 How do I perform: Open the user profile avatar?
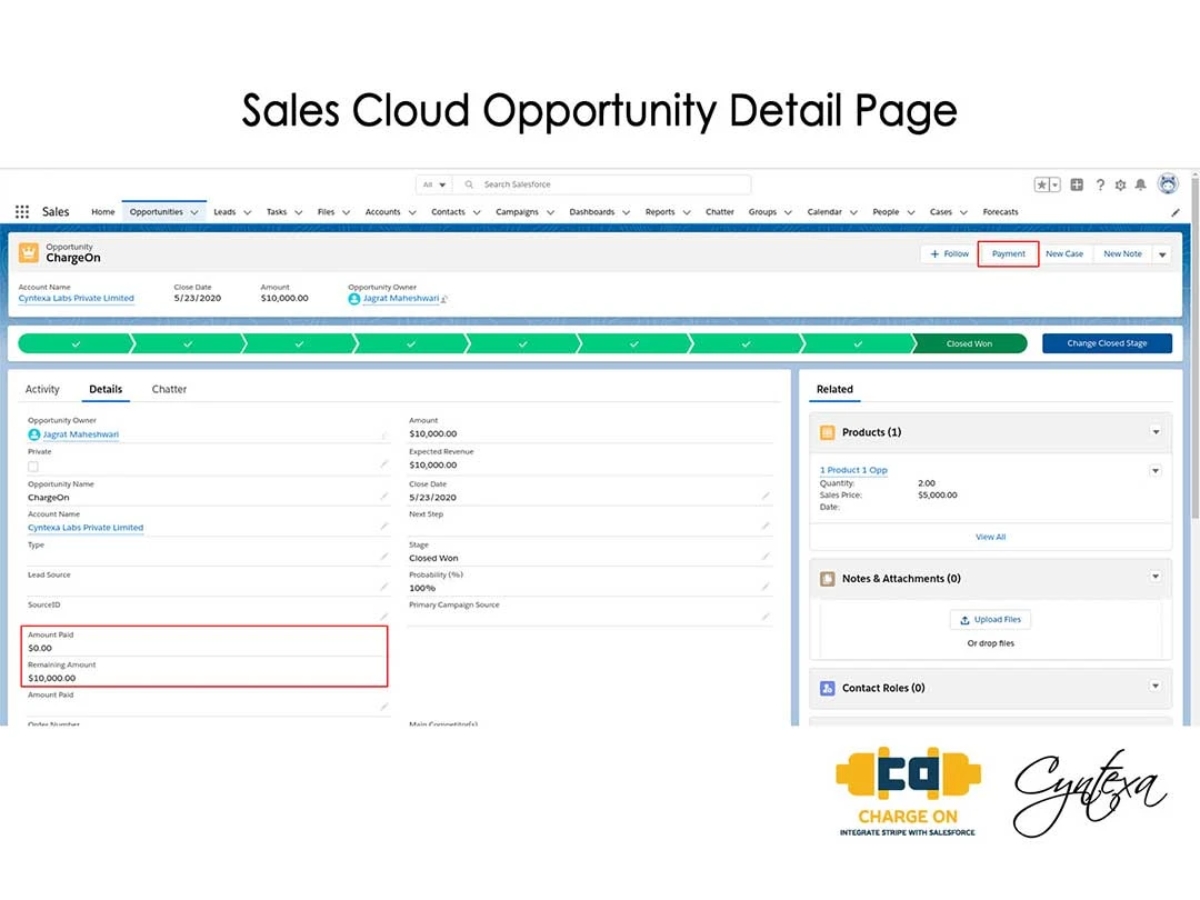pyautogui.click(x=1168, y=184)
